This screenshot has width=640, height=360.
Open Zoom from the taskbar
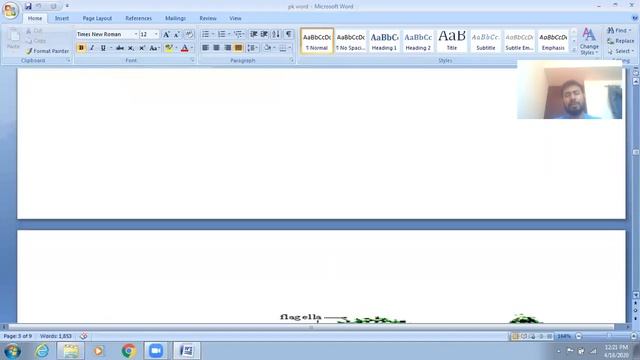click(x=156, y=351)
